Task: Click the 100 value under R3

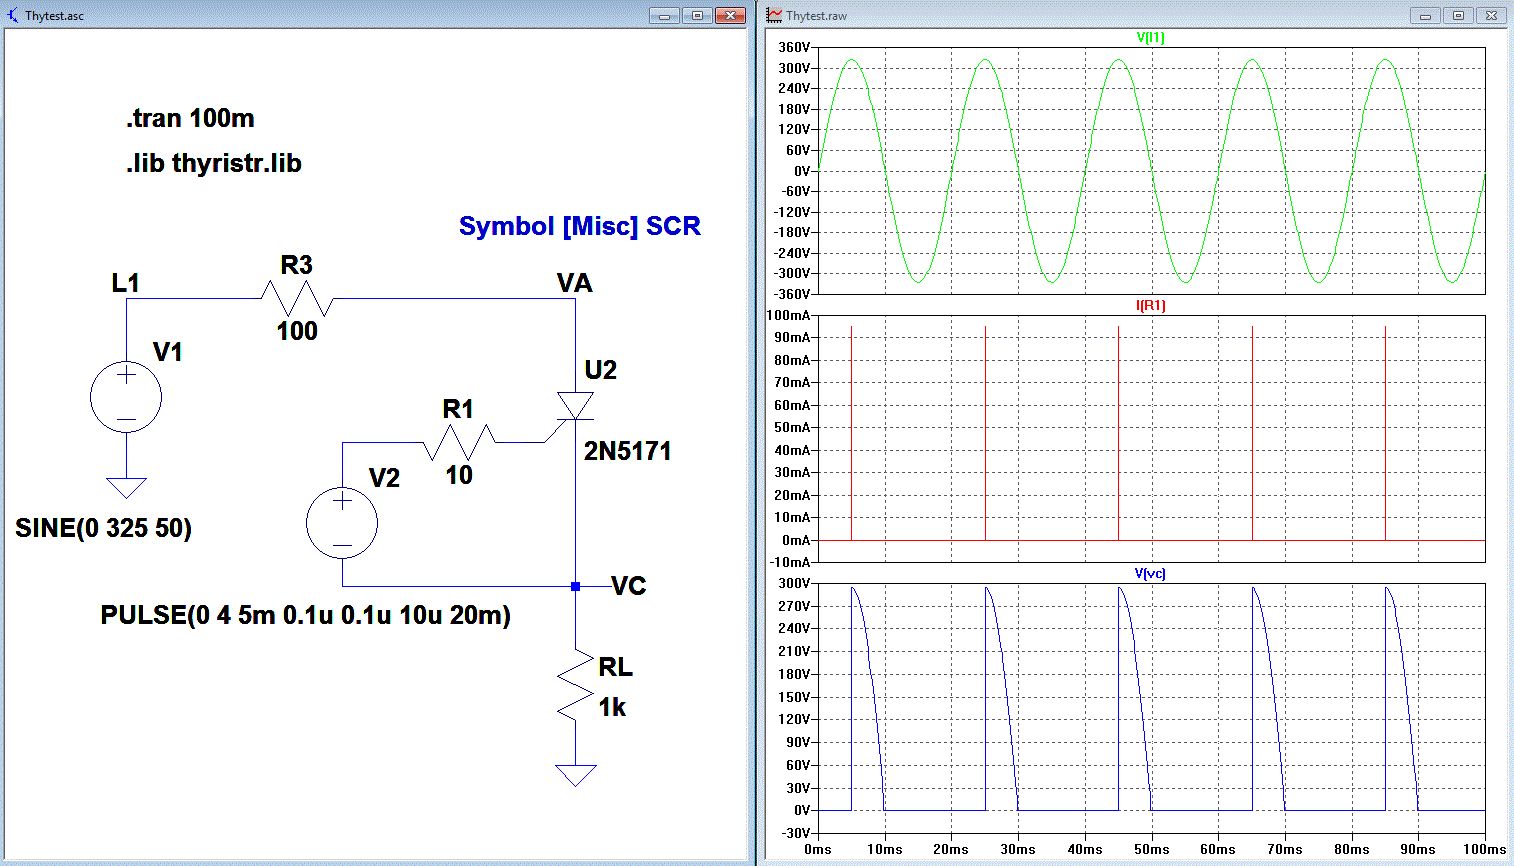Action: click(x=297, y=331)
